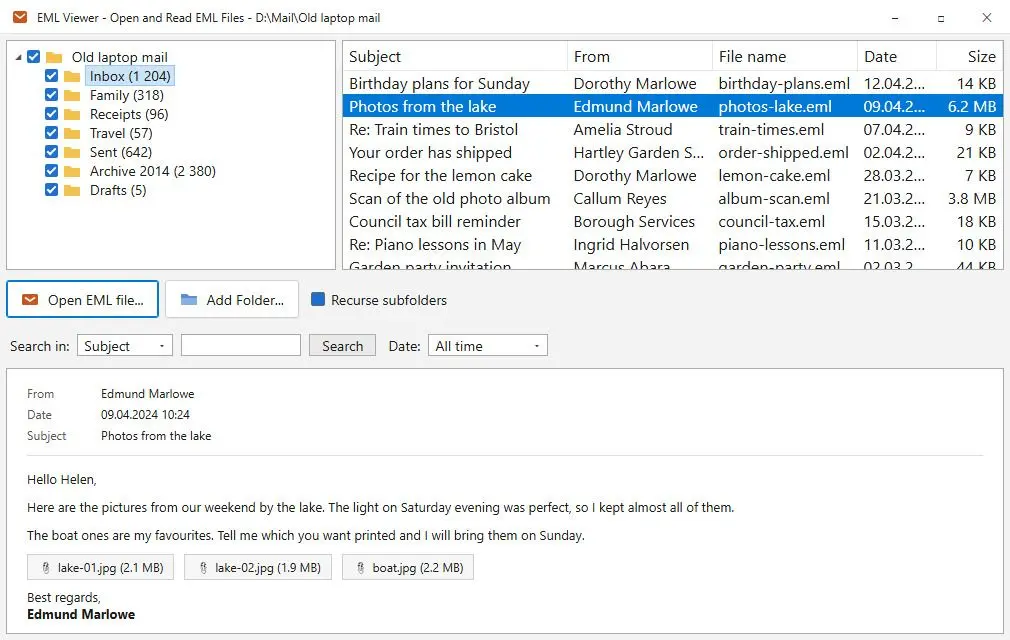Select the Archive 2014 (2 380) folder label
This screenshot has width=1010, height=640.
(153, 171)
